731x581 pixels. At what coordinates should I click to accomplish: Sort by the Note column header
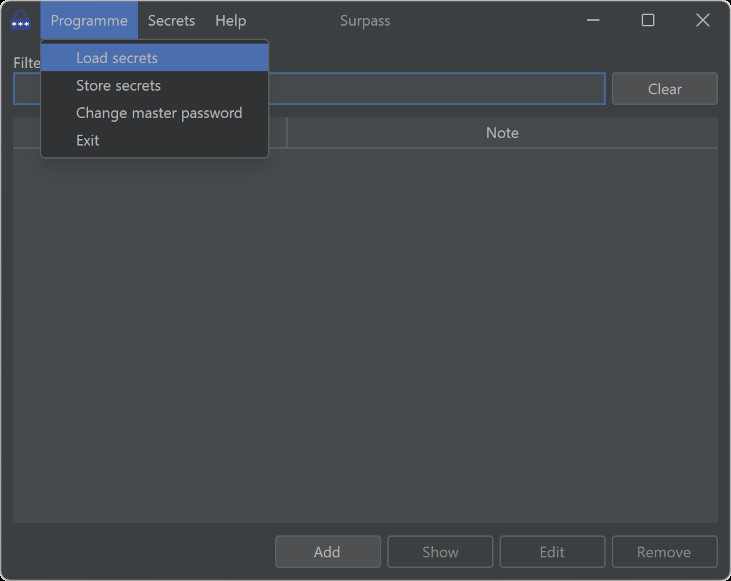tap(502, 133)
